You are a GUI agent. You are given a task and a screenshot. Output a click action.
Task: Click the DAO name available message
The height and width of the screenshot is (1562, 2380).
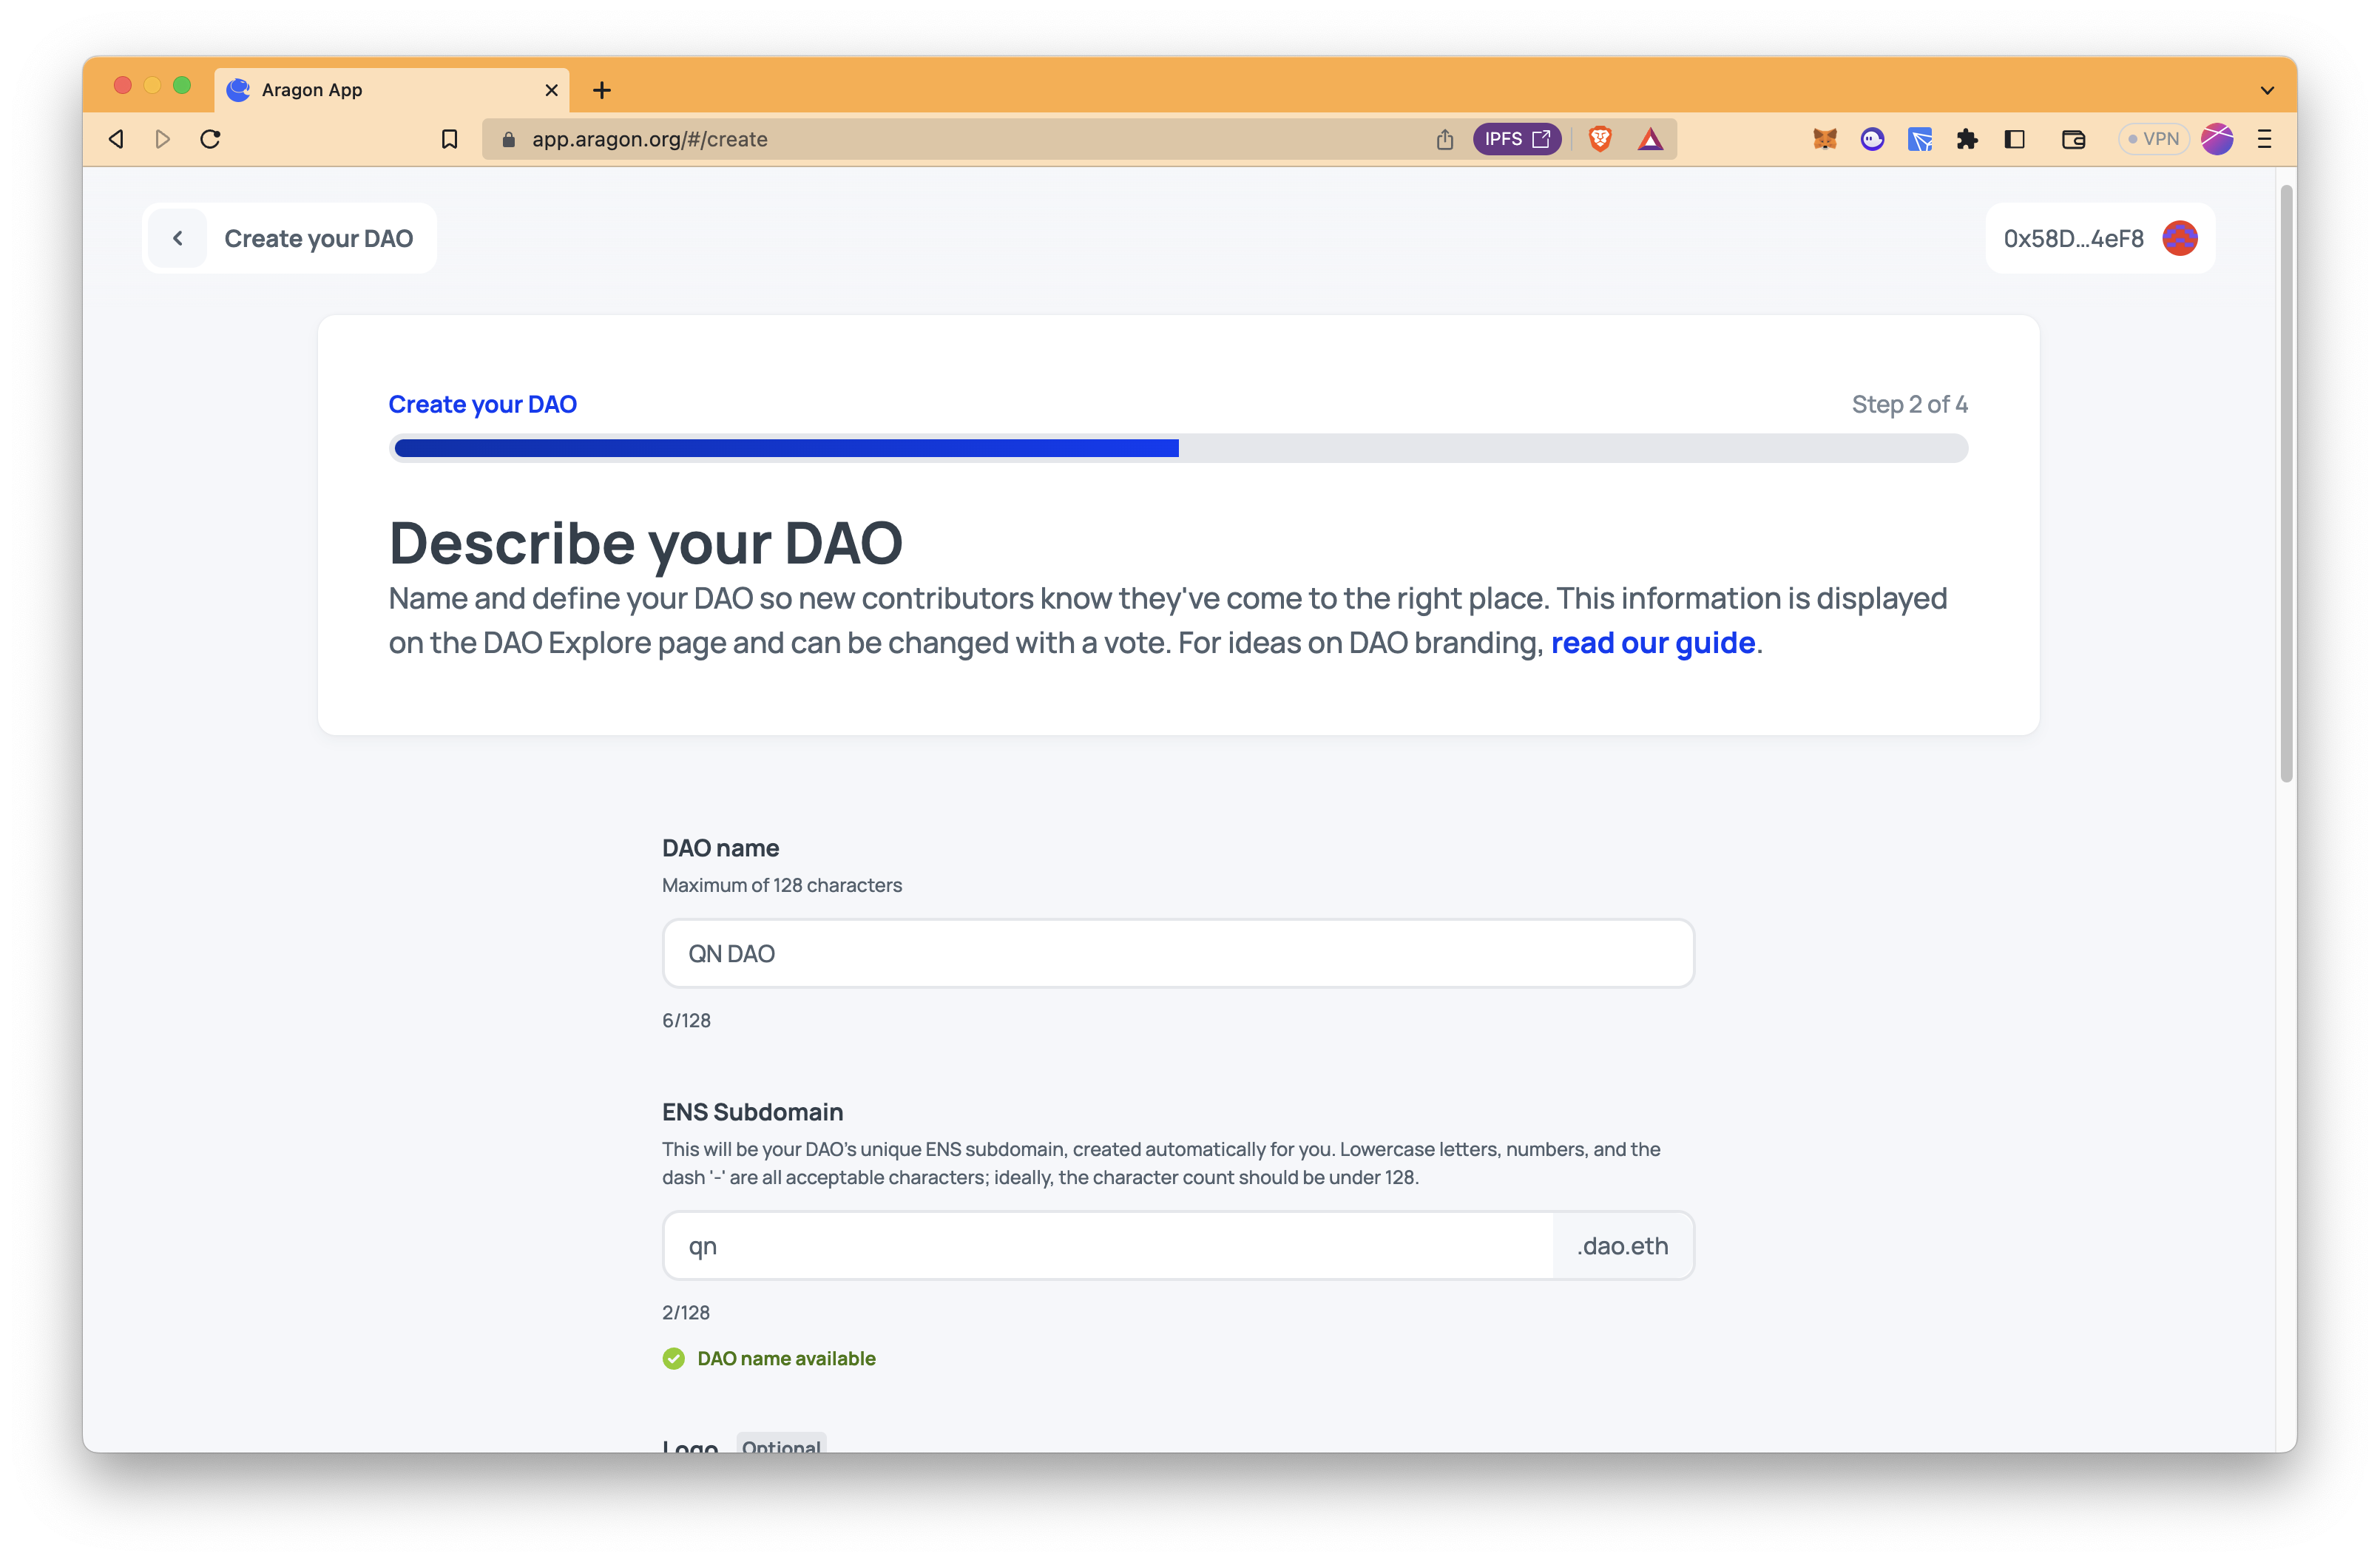[786, 1358]
